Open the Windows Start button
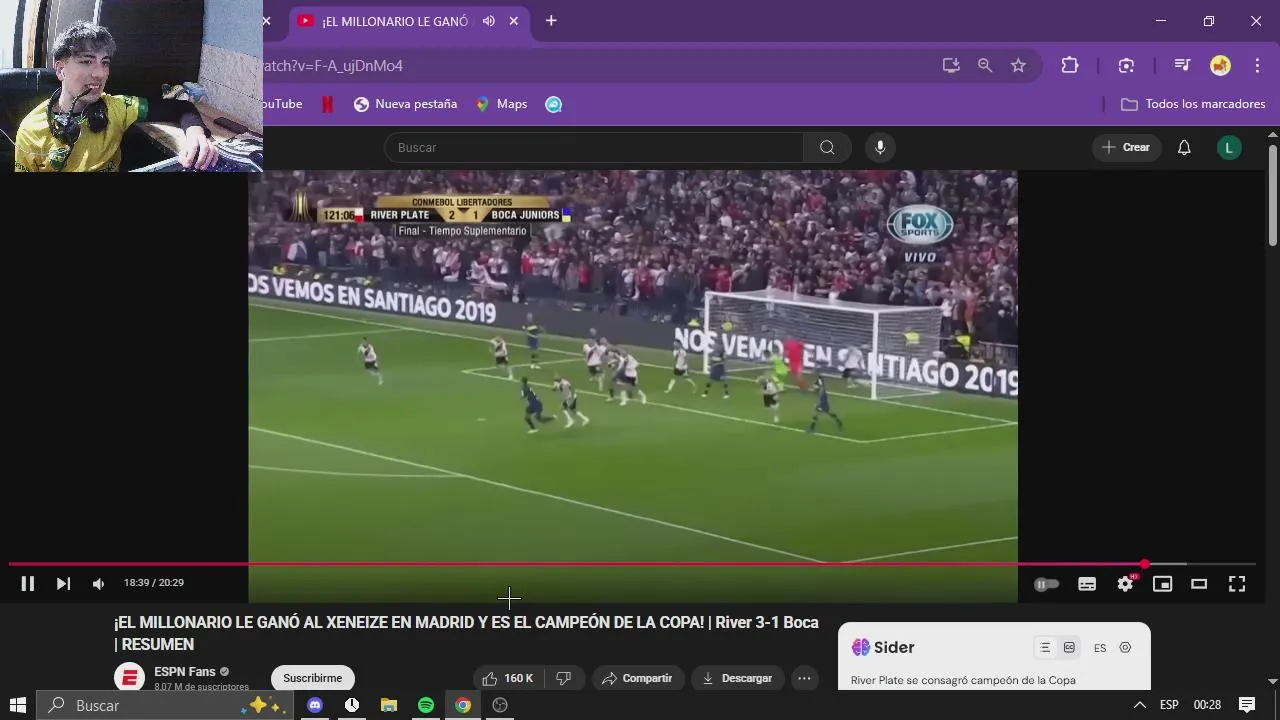Image resolution: width=1280 pixels, height=720 pixels. tap(18, 705)
